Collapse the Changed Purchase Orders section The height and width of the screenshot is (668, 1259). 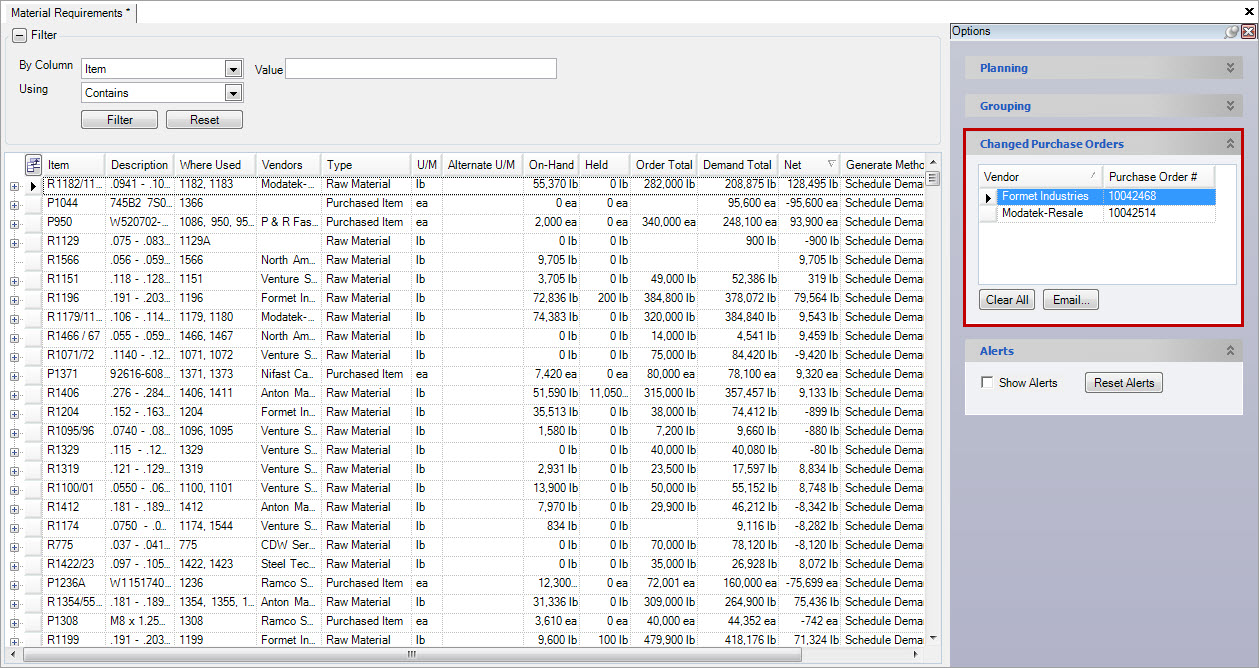[1230, 144]
